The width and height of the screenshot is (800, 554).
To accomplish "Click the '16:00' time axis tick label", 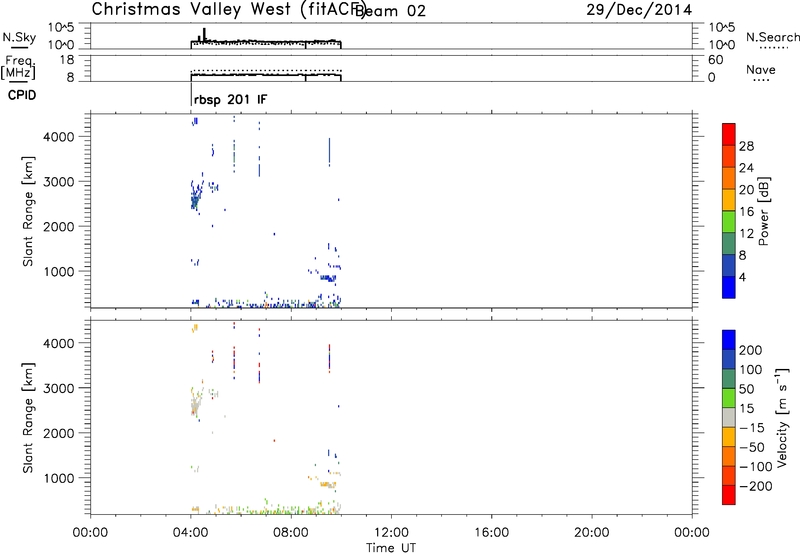I will pos(491,533).
